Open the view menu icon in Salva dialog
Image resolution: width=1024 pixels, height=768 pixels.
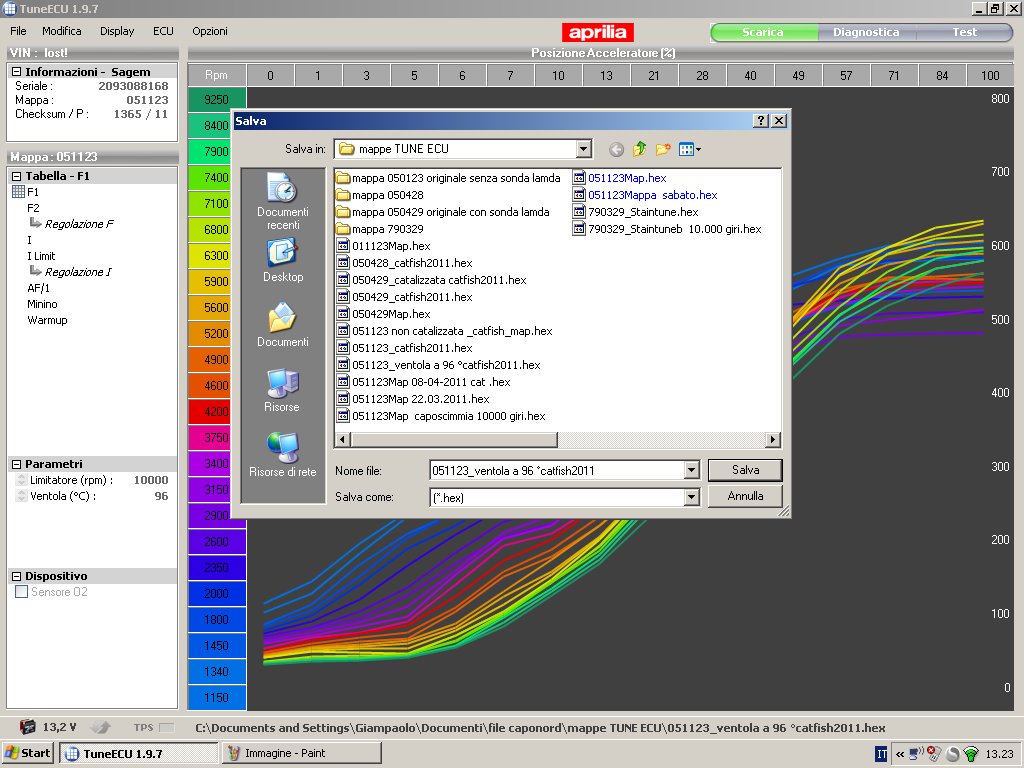690,150
